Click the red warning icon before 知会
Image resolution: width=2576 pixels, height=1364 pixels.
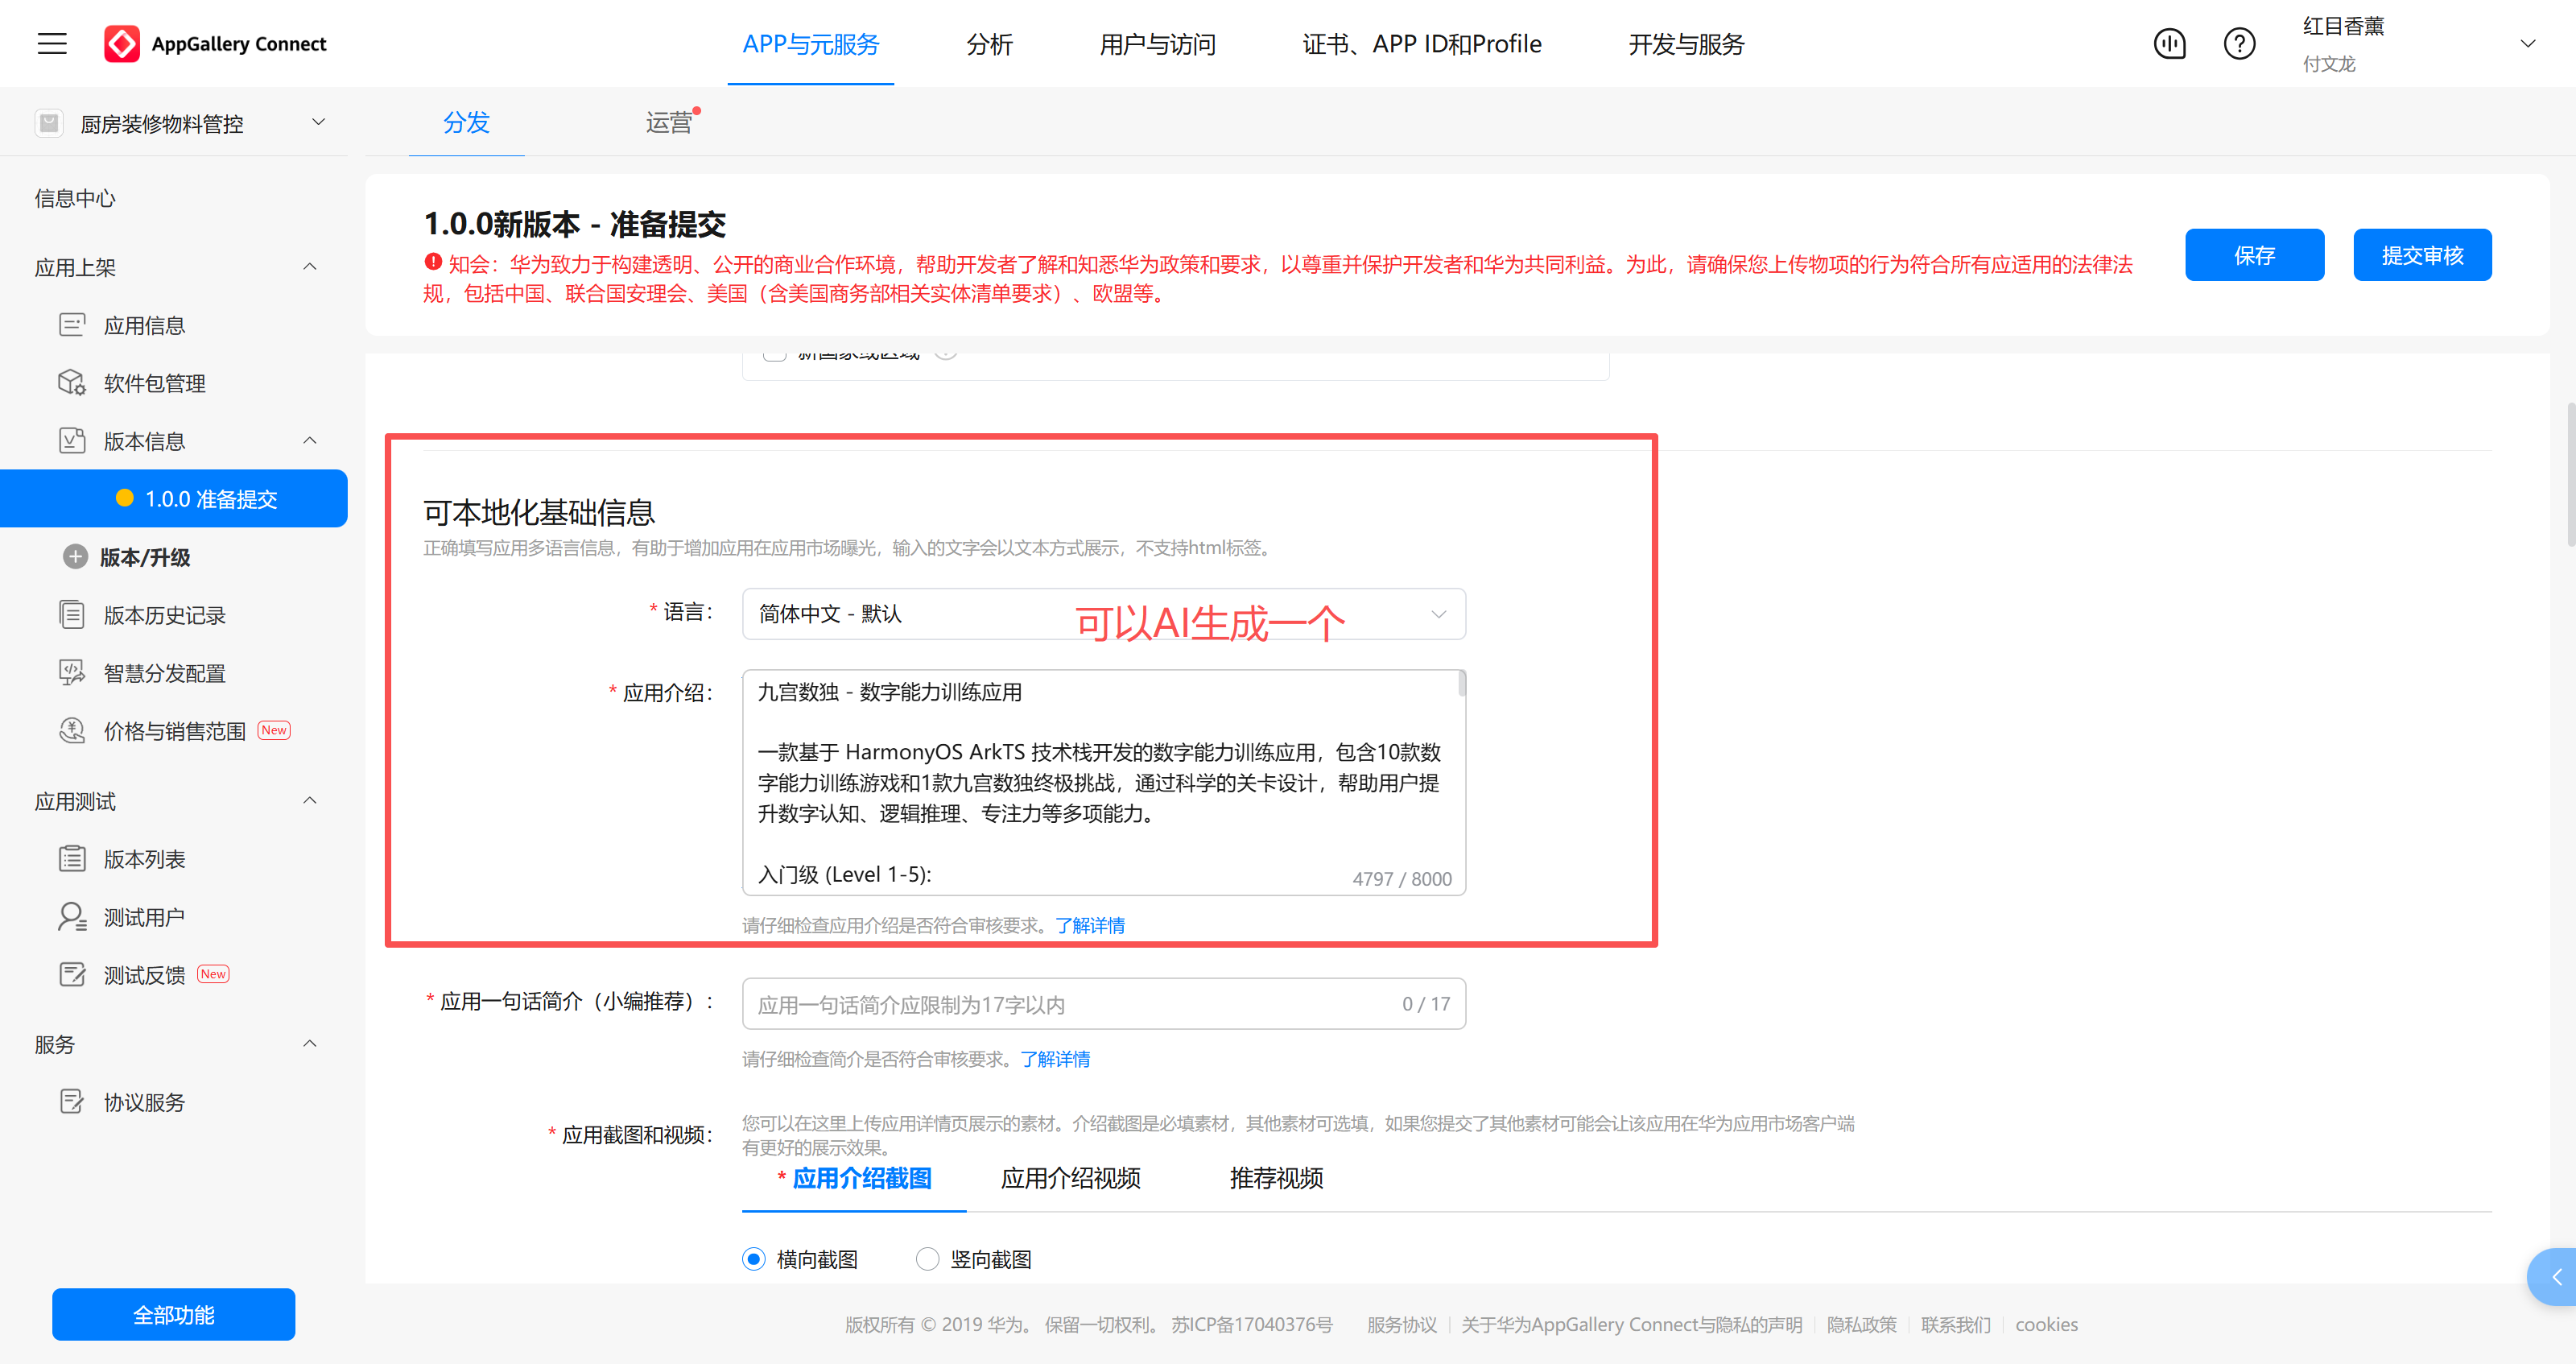pos(433,262)
